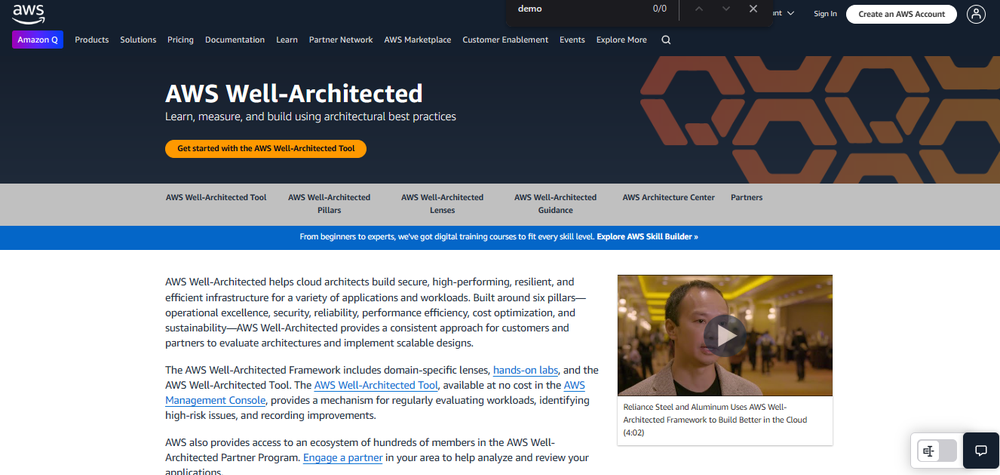
Task: Select the Partners tab
Action: (746, 198)
